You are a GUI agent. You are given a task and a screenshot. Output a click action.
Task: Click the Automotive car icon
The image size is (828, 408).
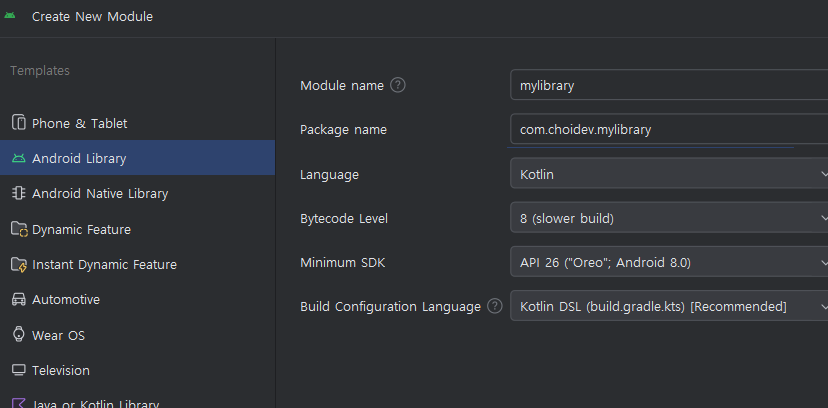18,299
